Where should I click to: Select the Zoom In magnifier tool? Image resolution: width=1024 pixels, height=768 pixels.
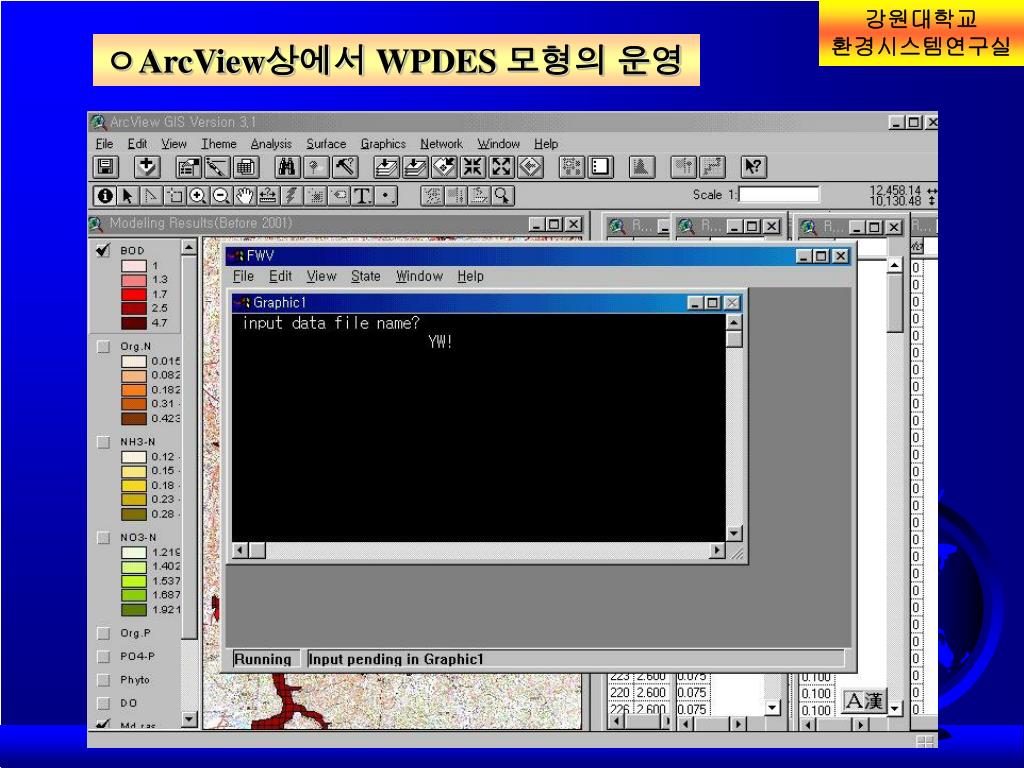[x=198, y=195]
